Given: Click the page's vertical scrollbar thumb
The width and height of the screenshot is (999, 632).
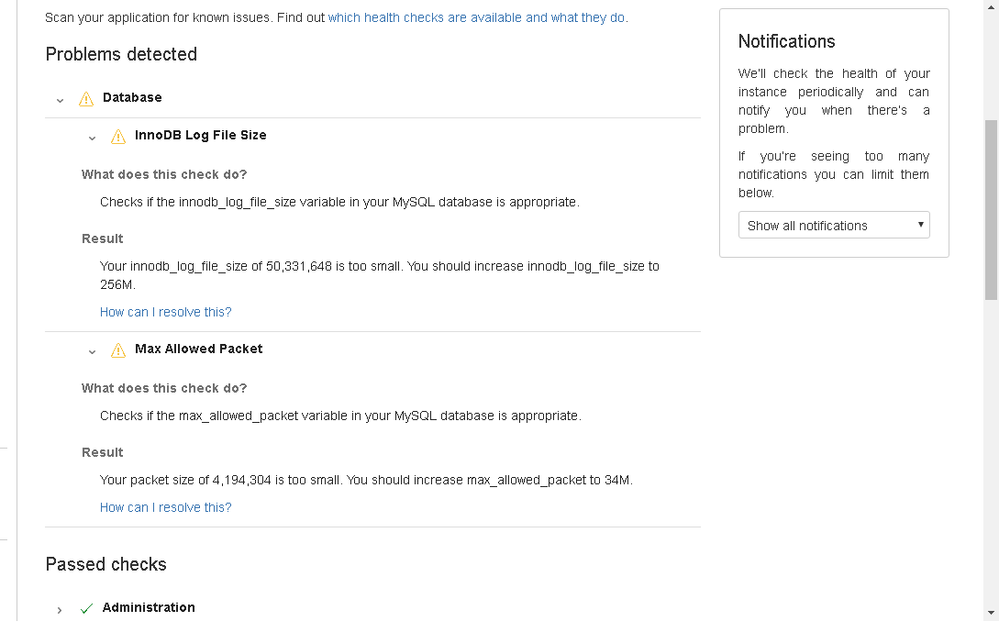Looking at the screenshot, I should [x=991, y=210].
